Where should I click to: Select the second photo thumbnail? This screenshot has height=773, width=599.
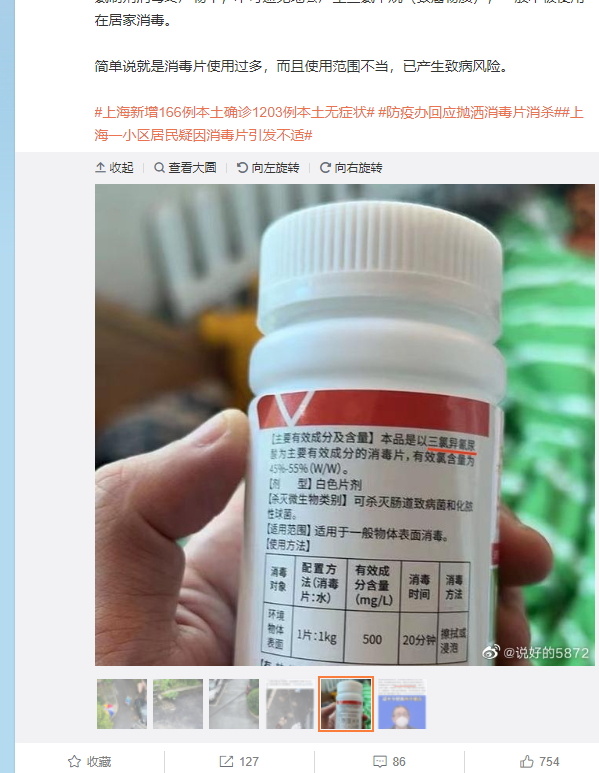coord(178,703)
